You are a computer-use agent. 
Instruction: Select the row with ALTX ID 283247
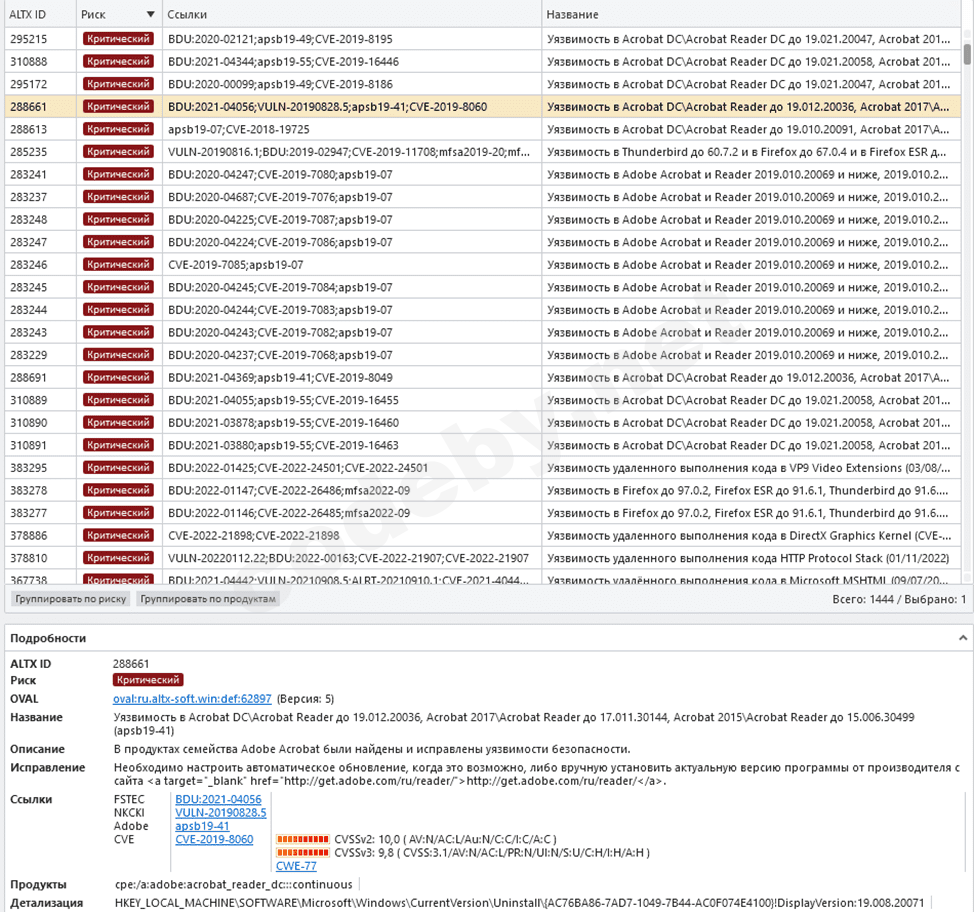click(x=483, y=242)
